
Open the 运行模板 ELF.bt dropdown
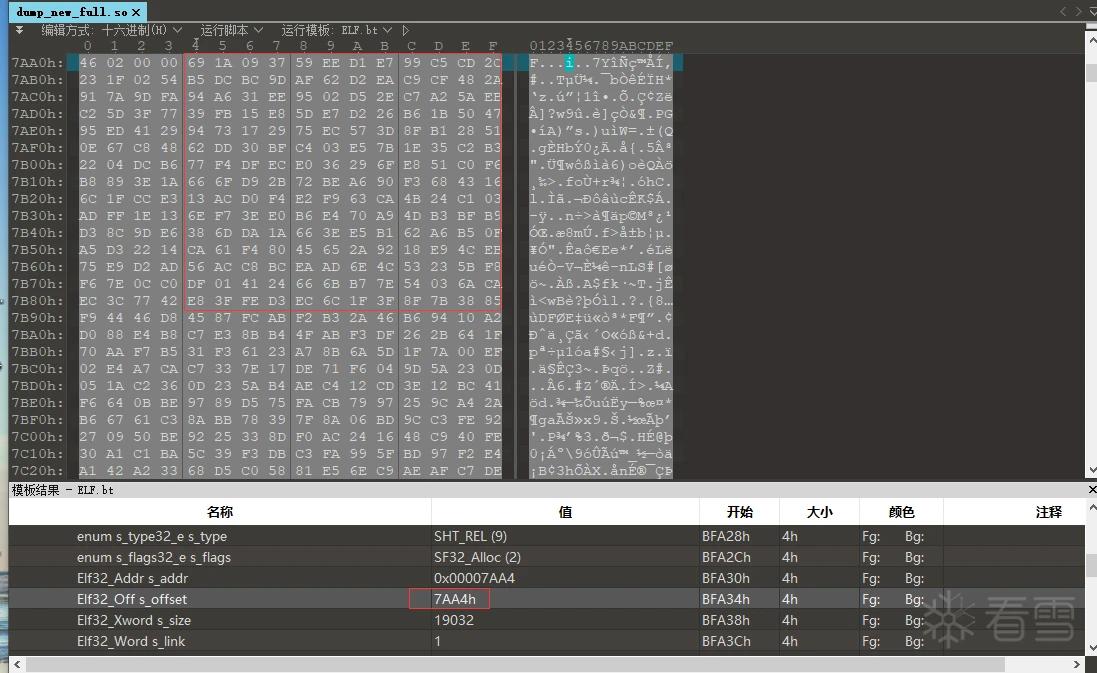[336, 30]
